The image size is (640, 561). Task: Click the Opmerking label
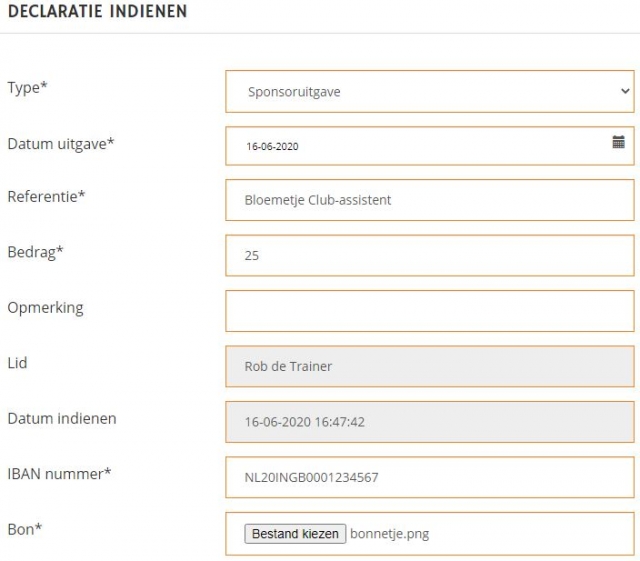[x=45, y=307]
